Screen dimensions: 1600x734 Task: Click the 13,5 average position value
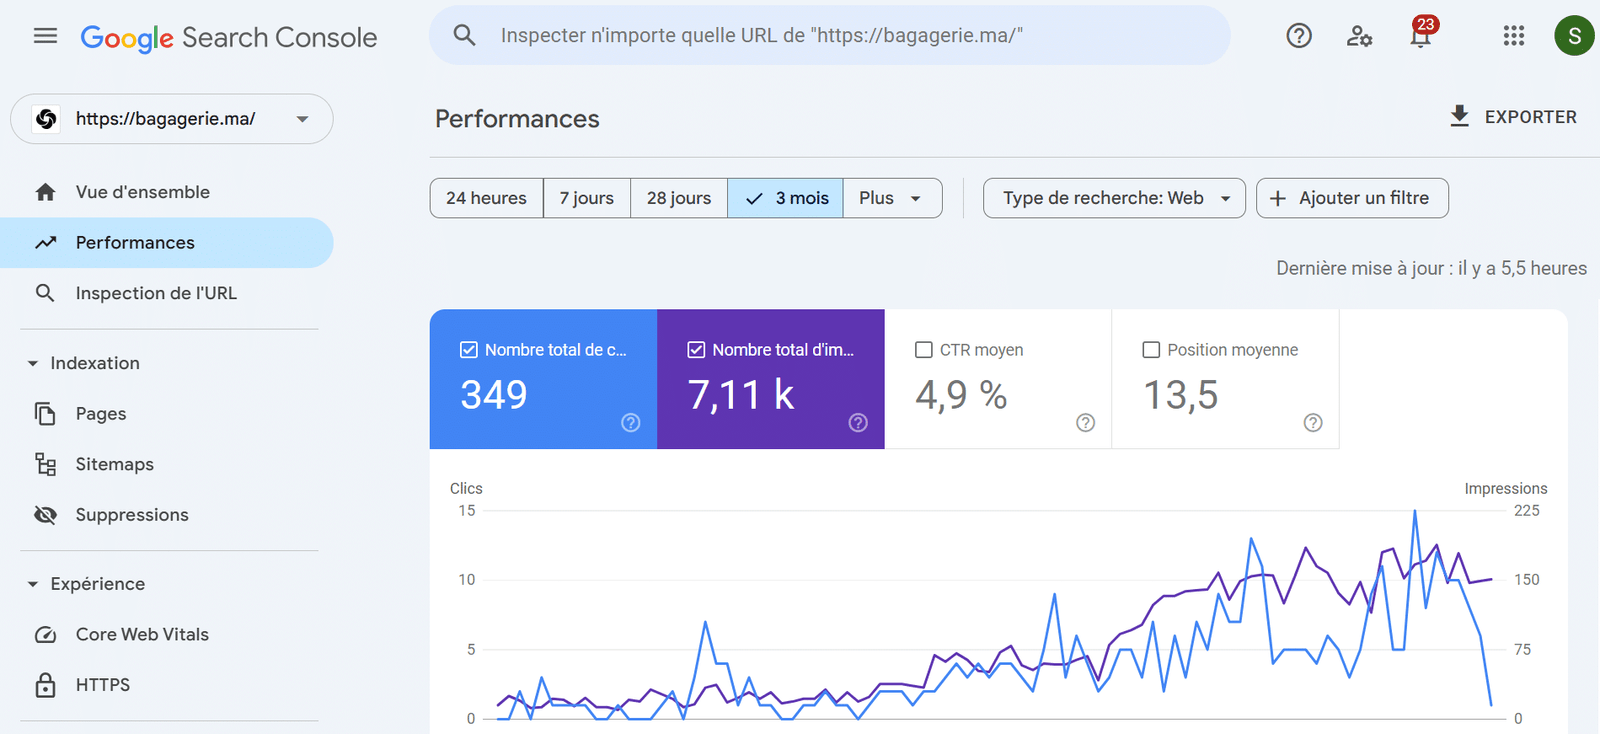[1181, 395]
